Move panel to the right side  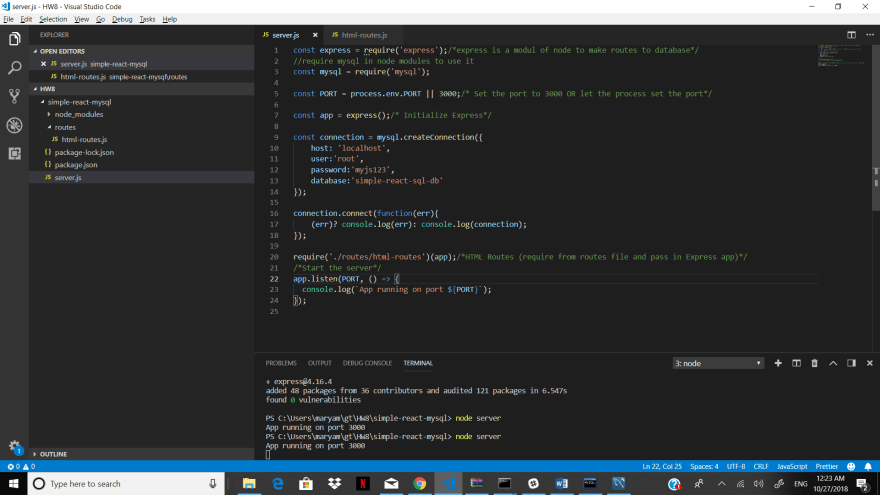[851, 363]
